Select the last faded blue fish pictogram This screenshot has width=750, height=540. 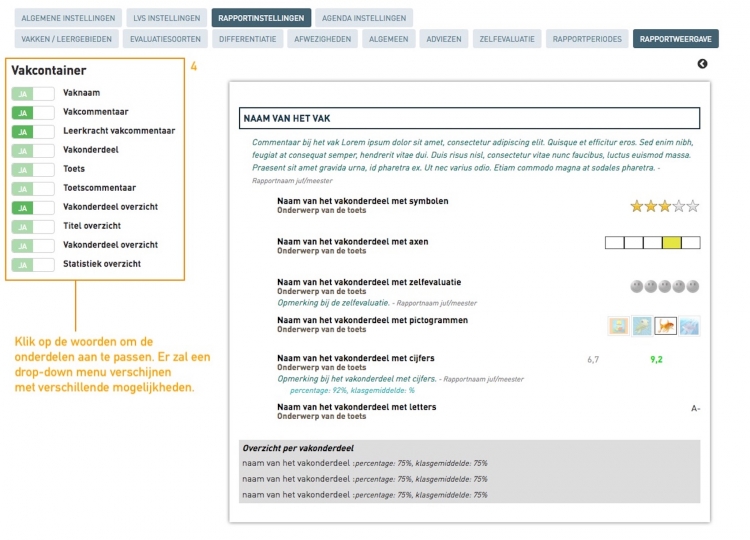[x=689, y=326]
